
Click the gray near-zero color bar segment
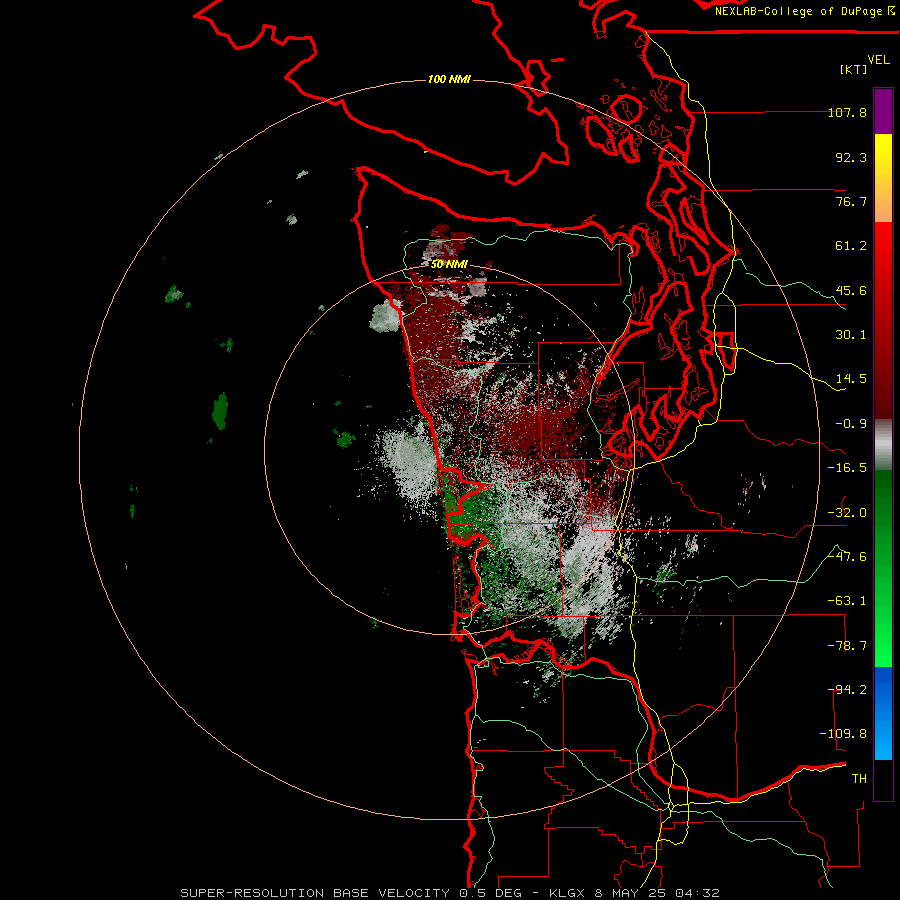click(x=883, y=445)
